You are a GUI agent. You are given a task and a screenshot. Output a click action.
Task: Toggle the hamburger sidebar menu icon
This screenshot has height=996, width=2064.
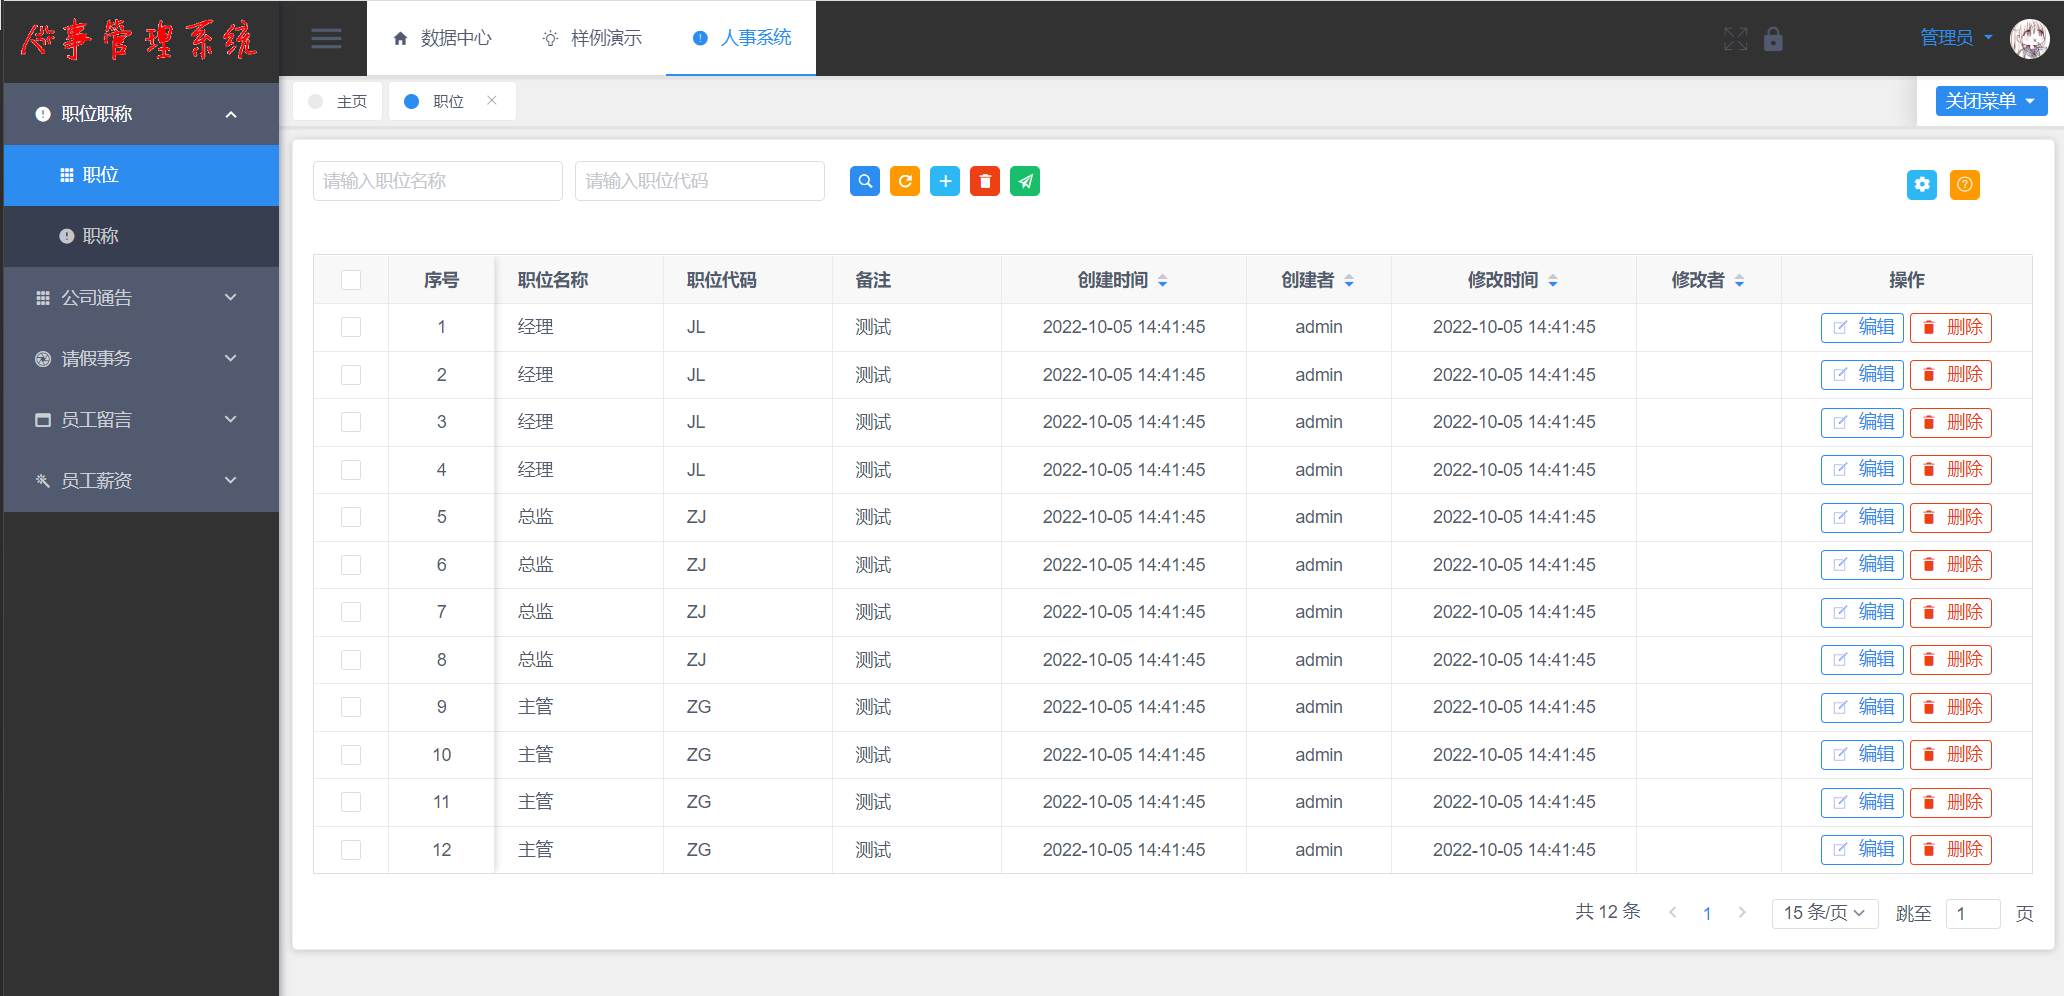(326, 38)
